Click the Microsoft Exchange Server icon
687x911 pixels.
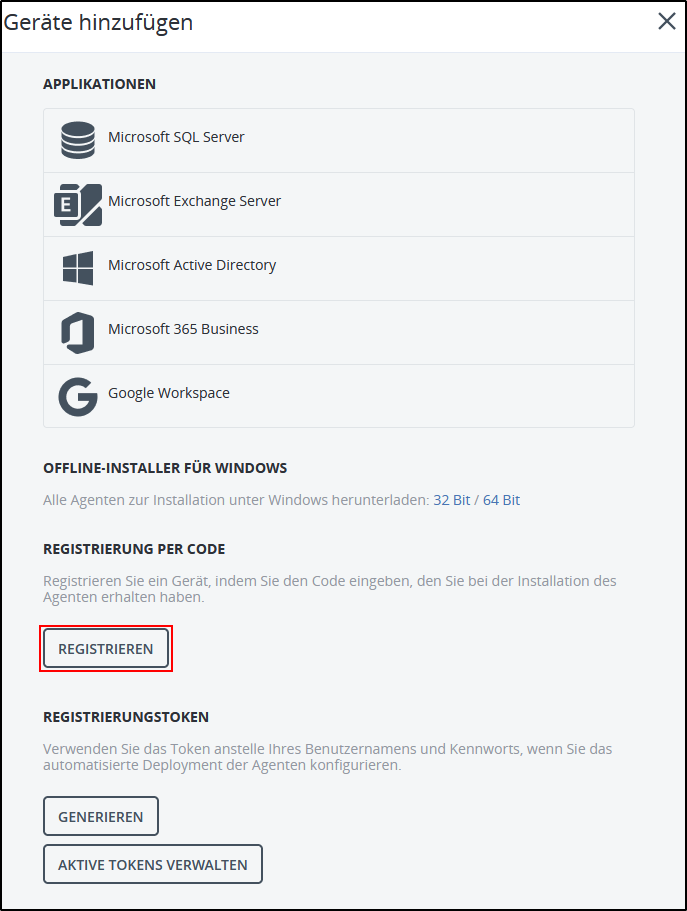pos(78,203)
